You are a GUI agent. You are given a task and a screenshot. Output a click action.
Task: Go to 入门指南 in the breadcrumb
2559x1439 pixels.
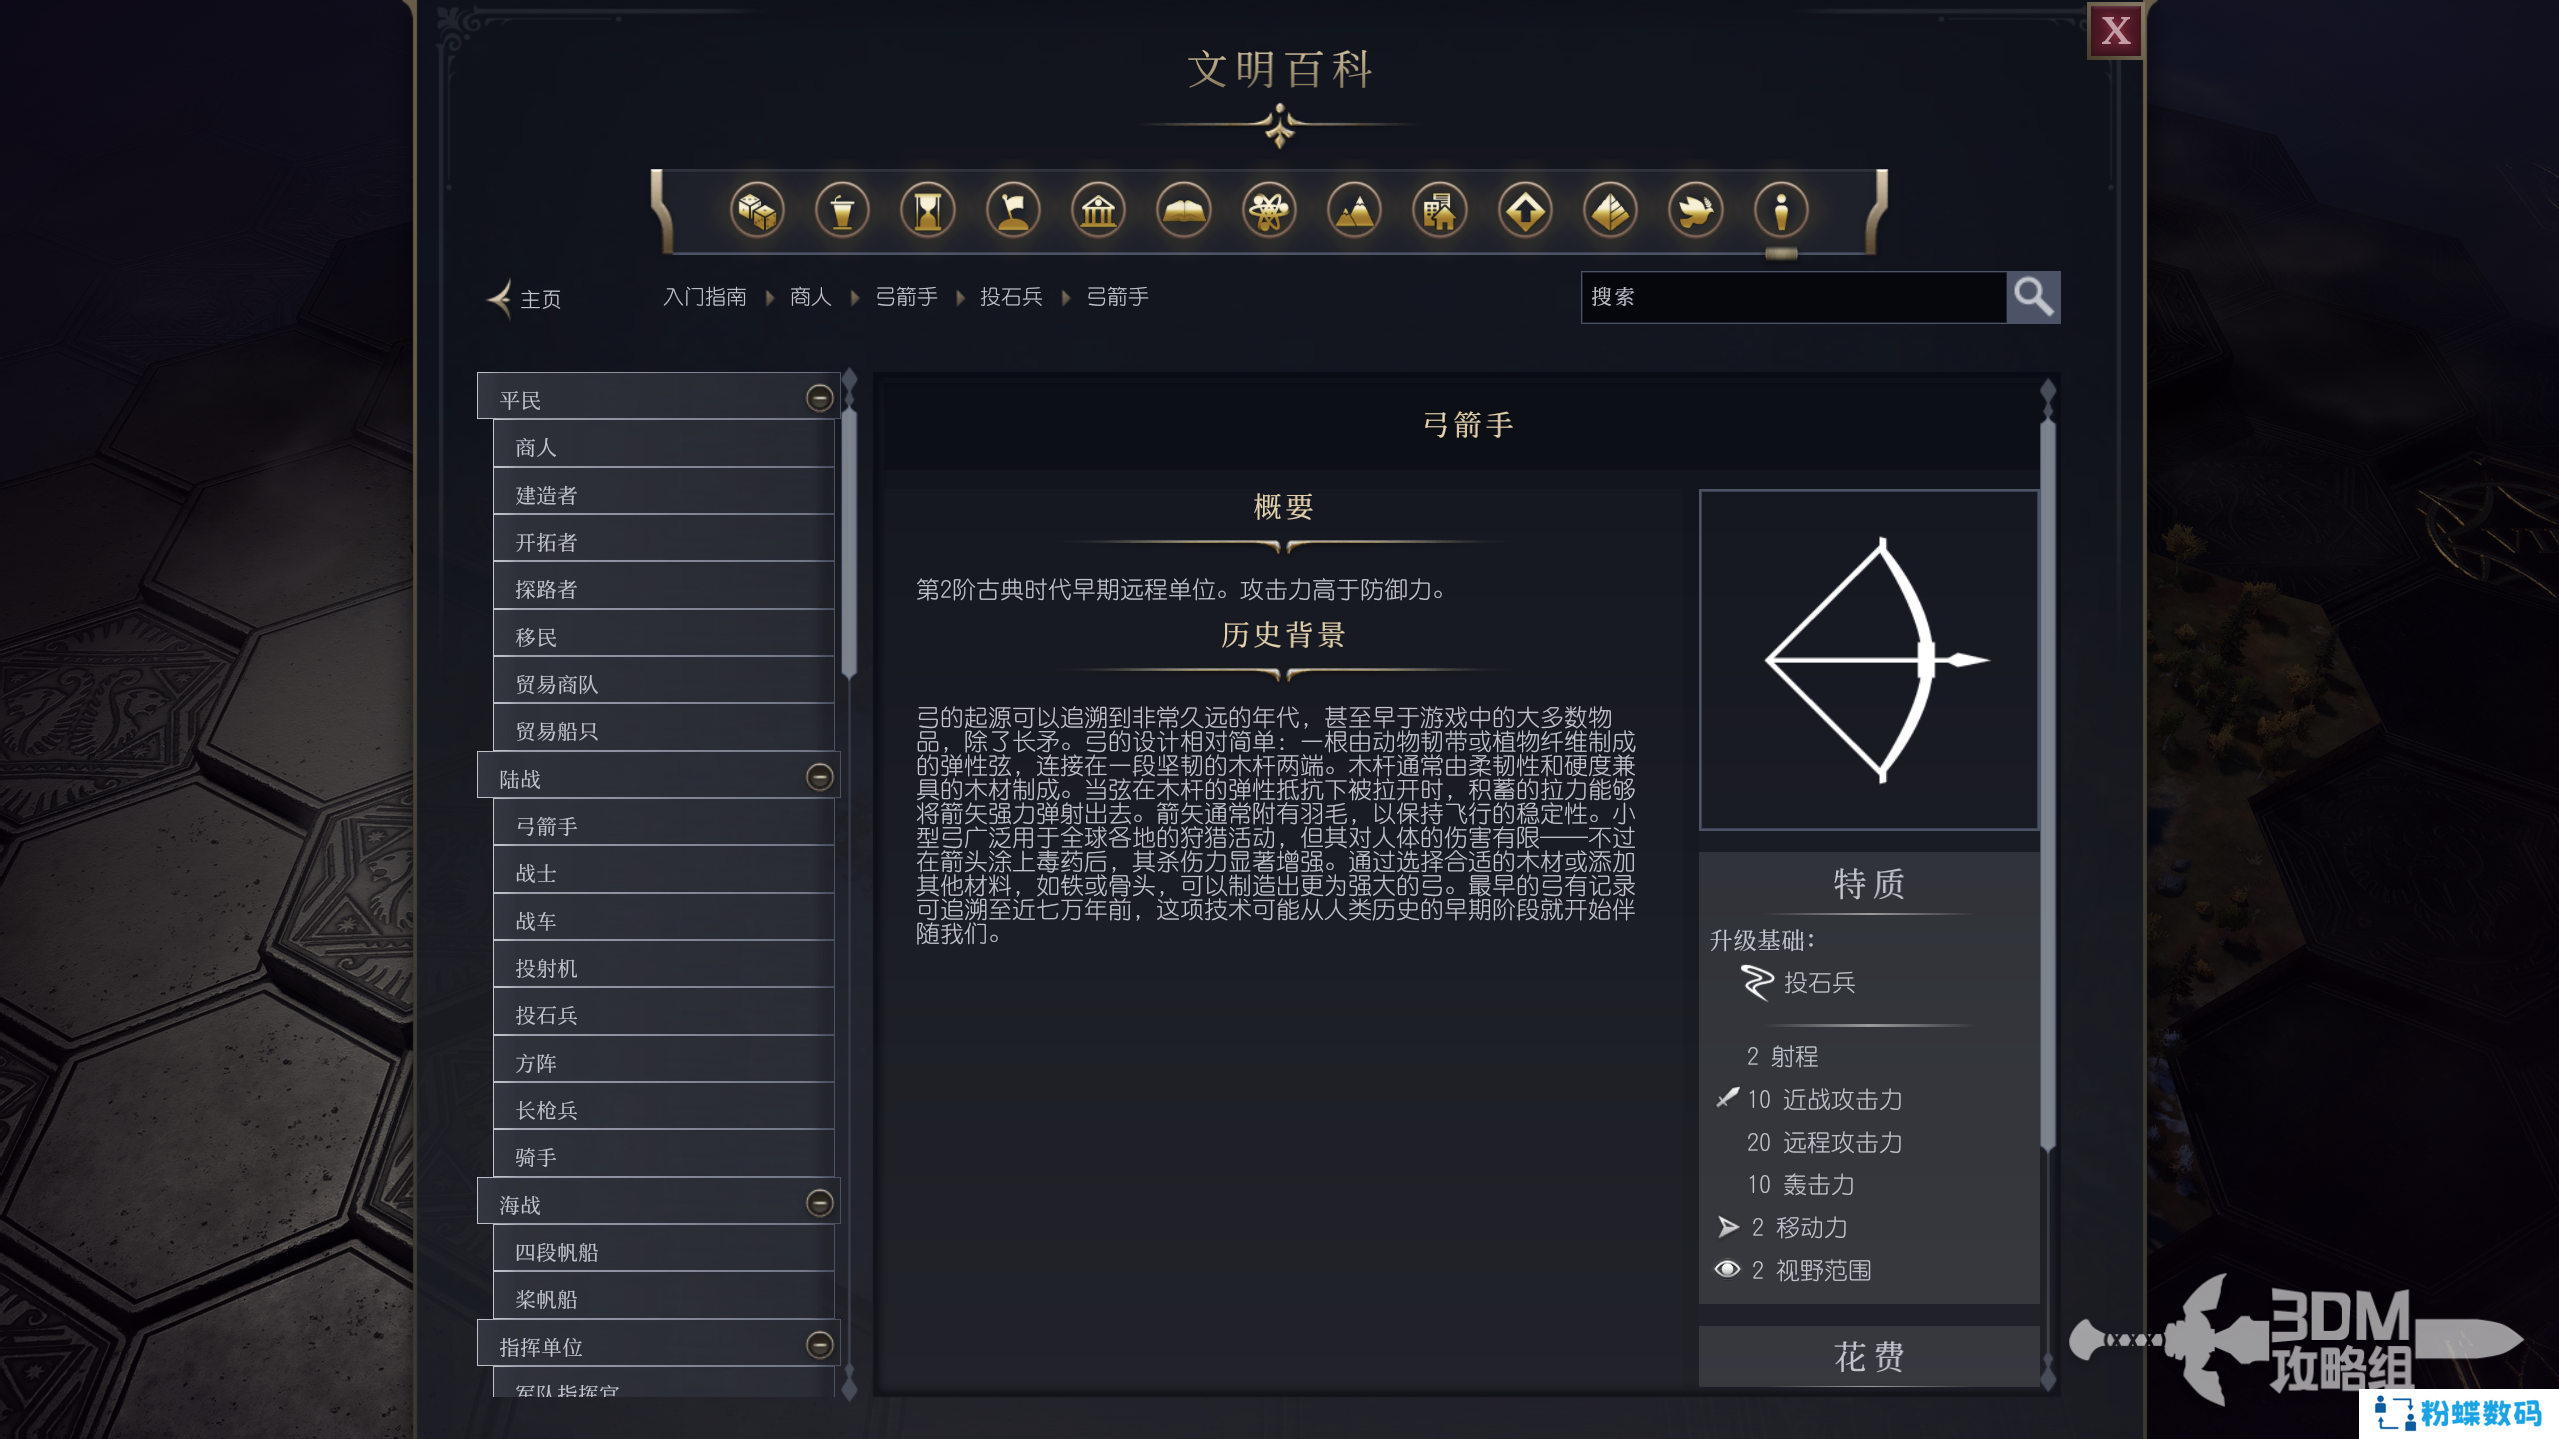point(705,297)
